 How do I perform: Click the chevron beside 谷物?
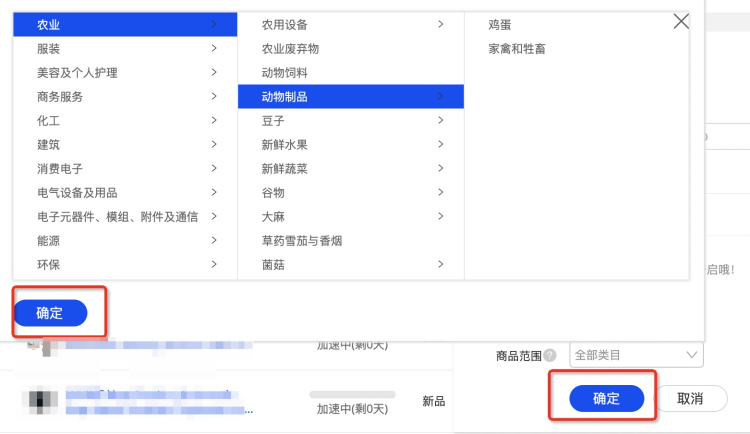(x=440, y=192)
